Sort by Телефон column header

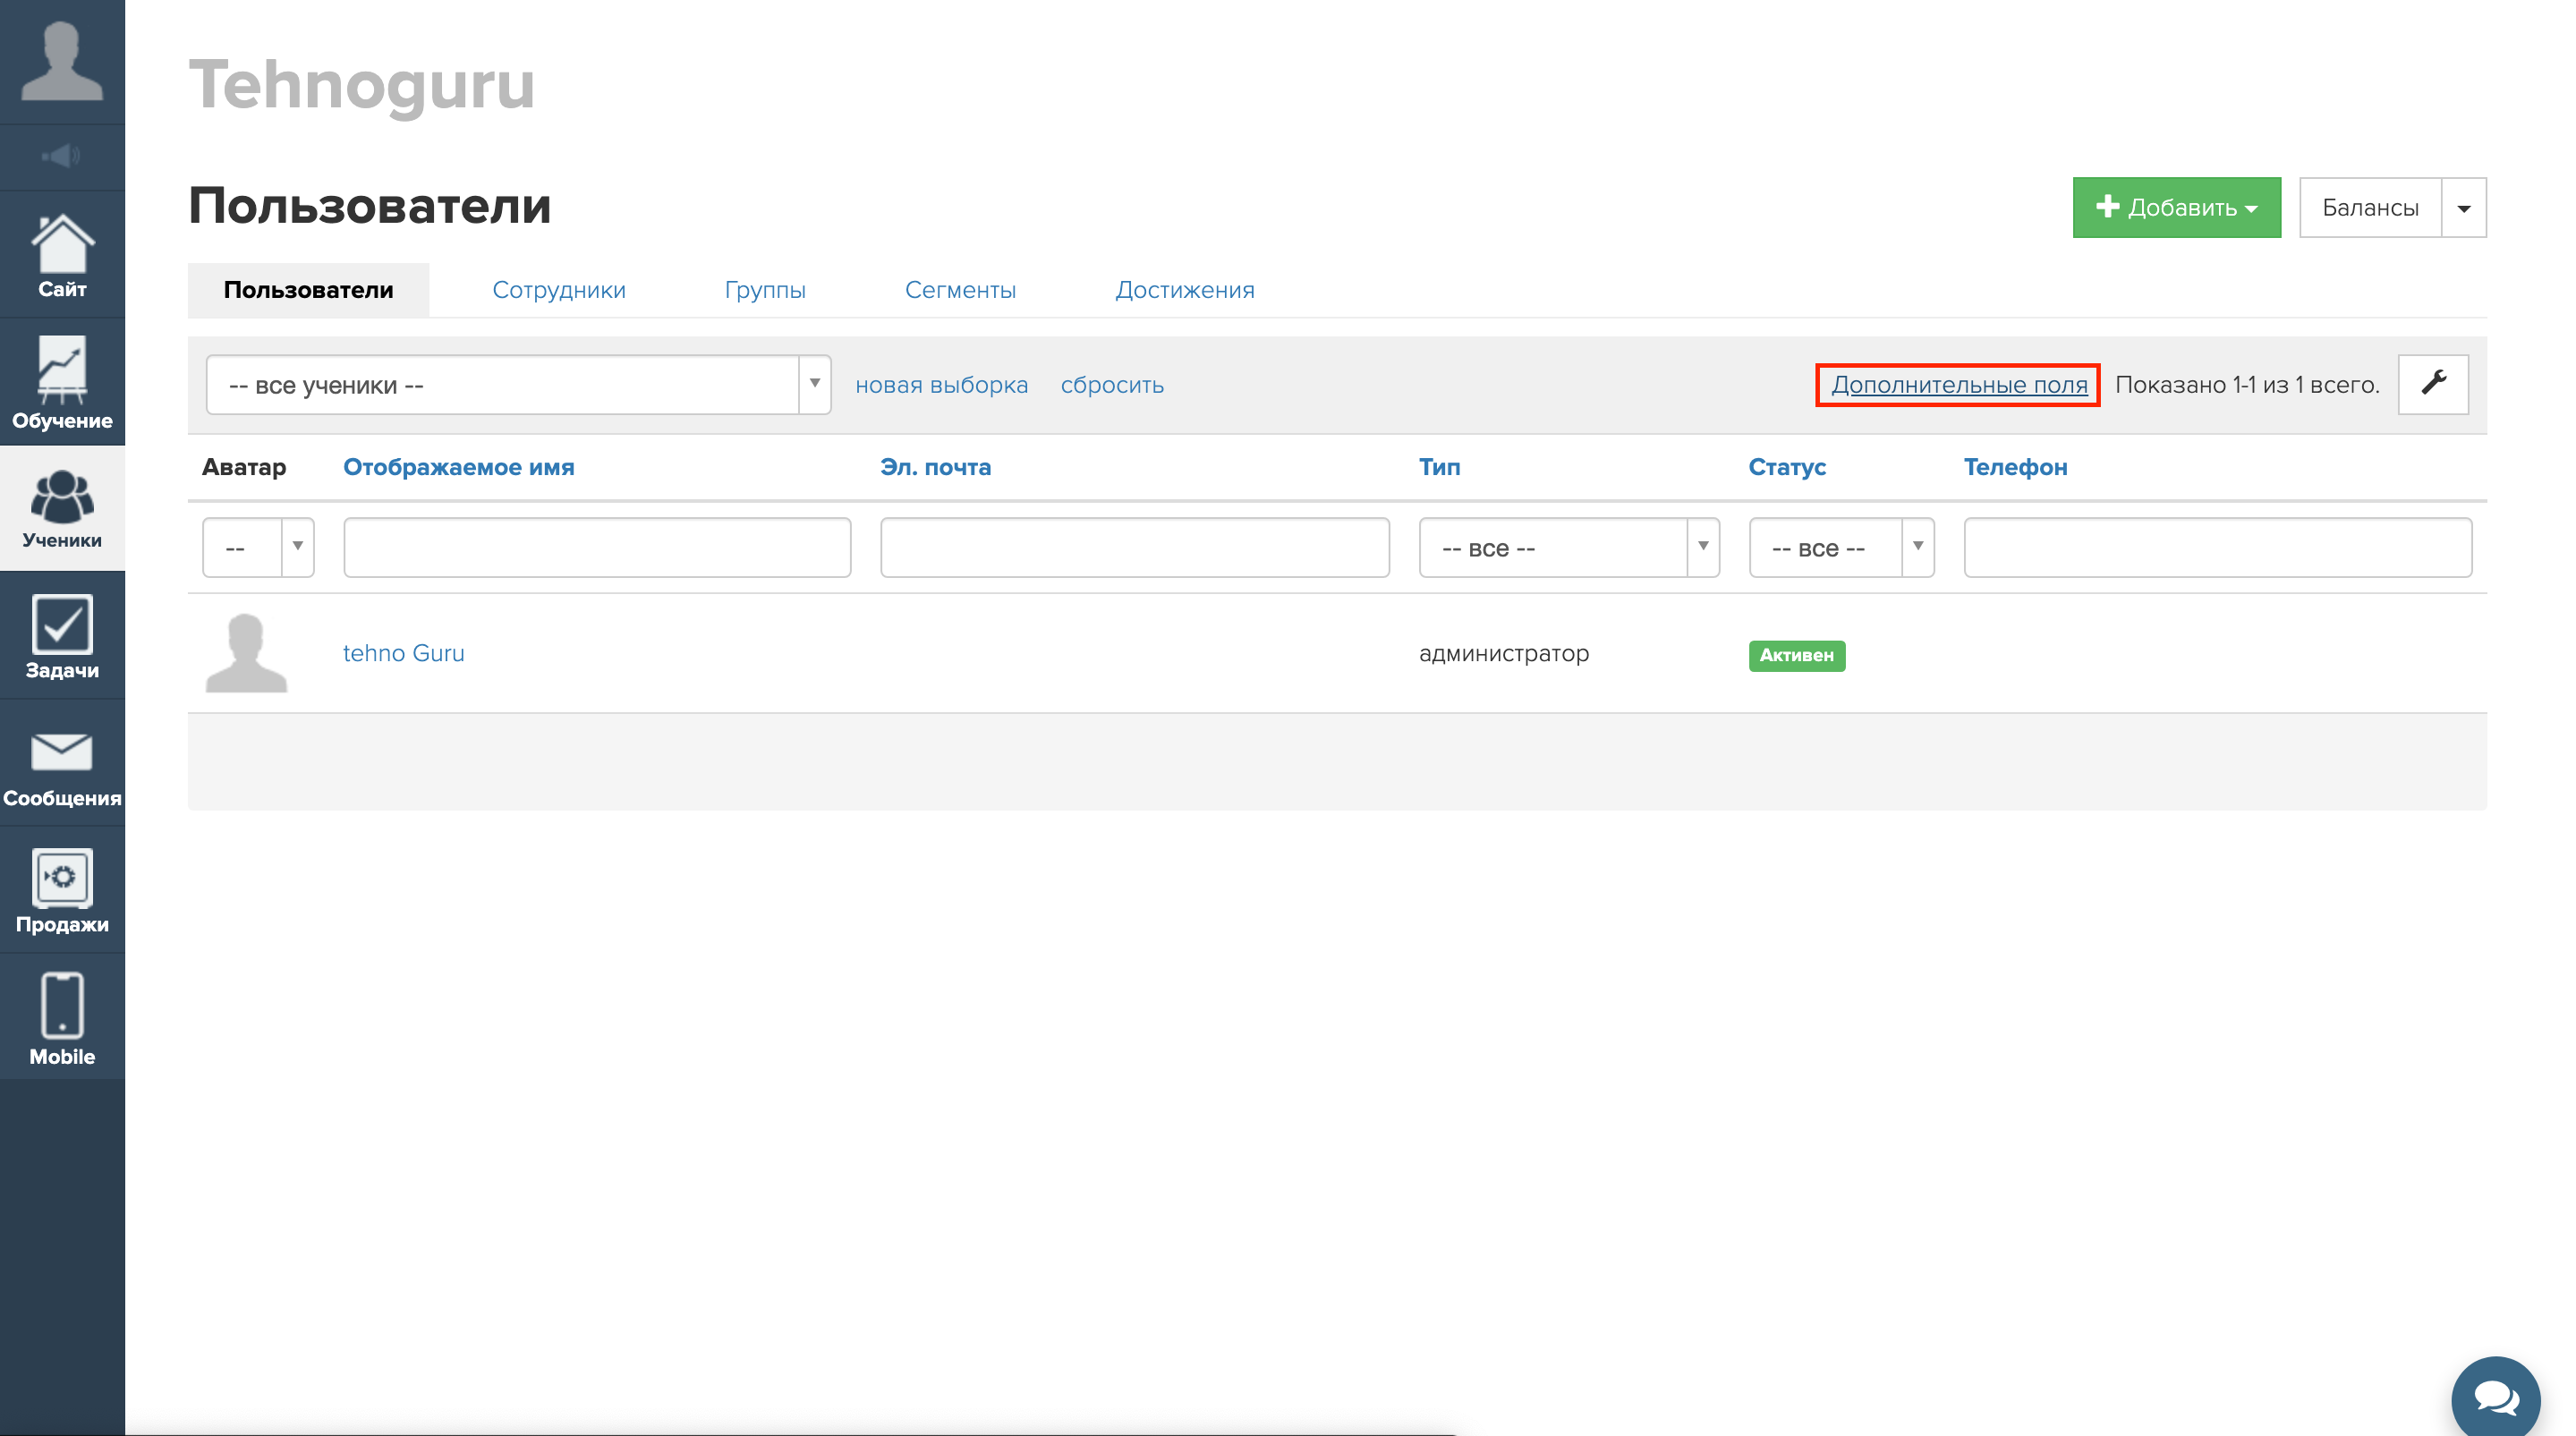pyautogui.click(x=2015, y=467)
